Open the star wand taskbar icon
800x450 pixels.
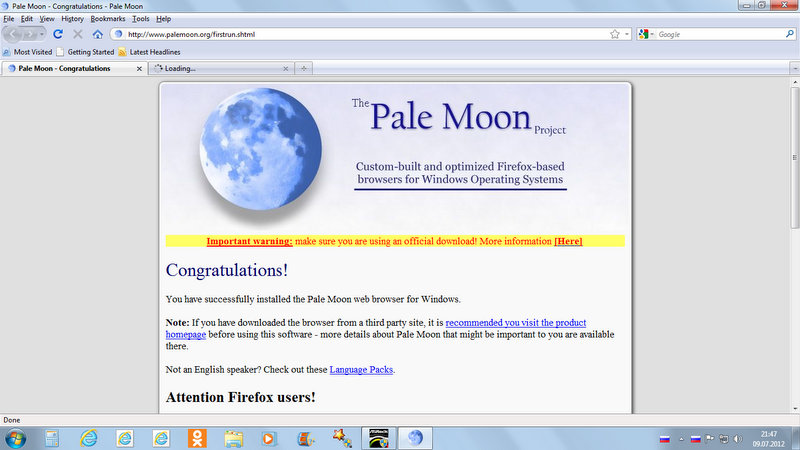[342, 438]
